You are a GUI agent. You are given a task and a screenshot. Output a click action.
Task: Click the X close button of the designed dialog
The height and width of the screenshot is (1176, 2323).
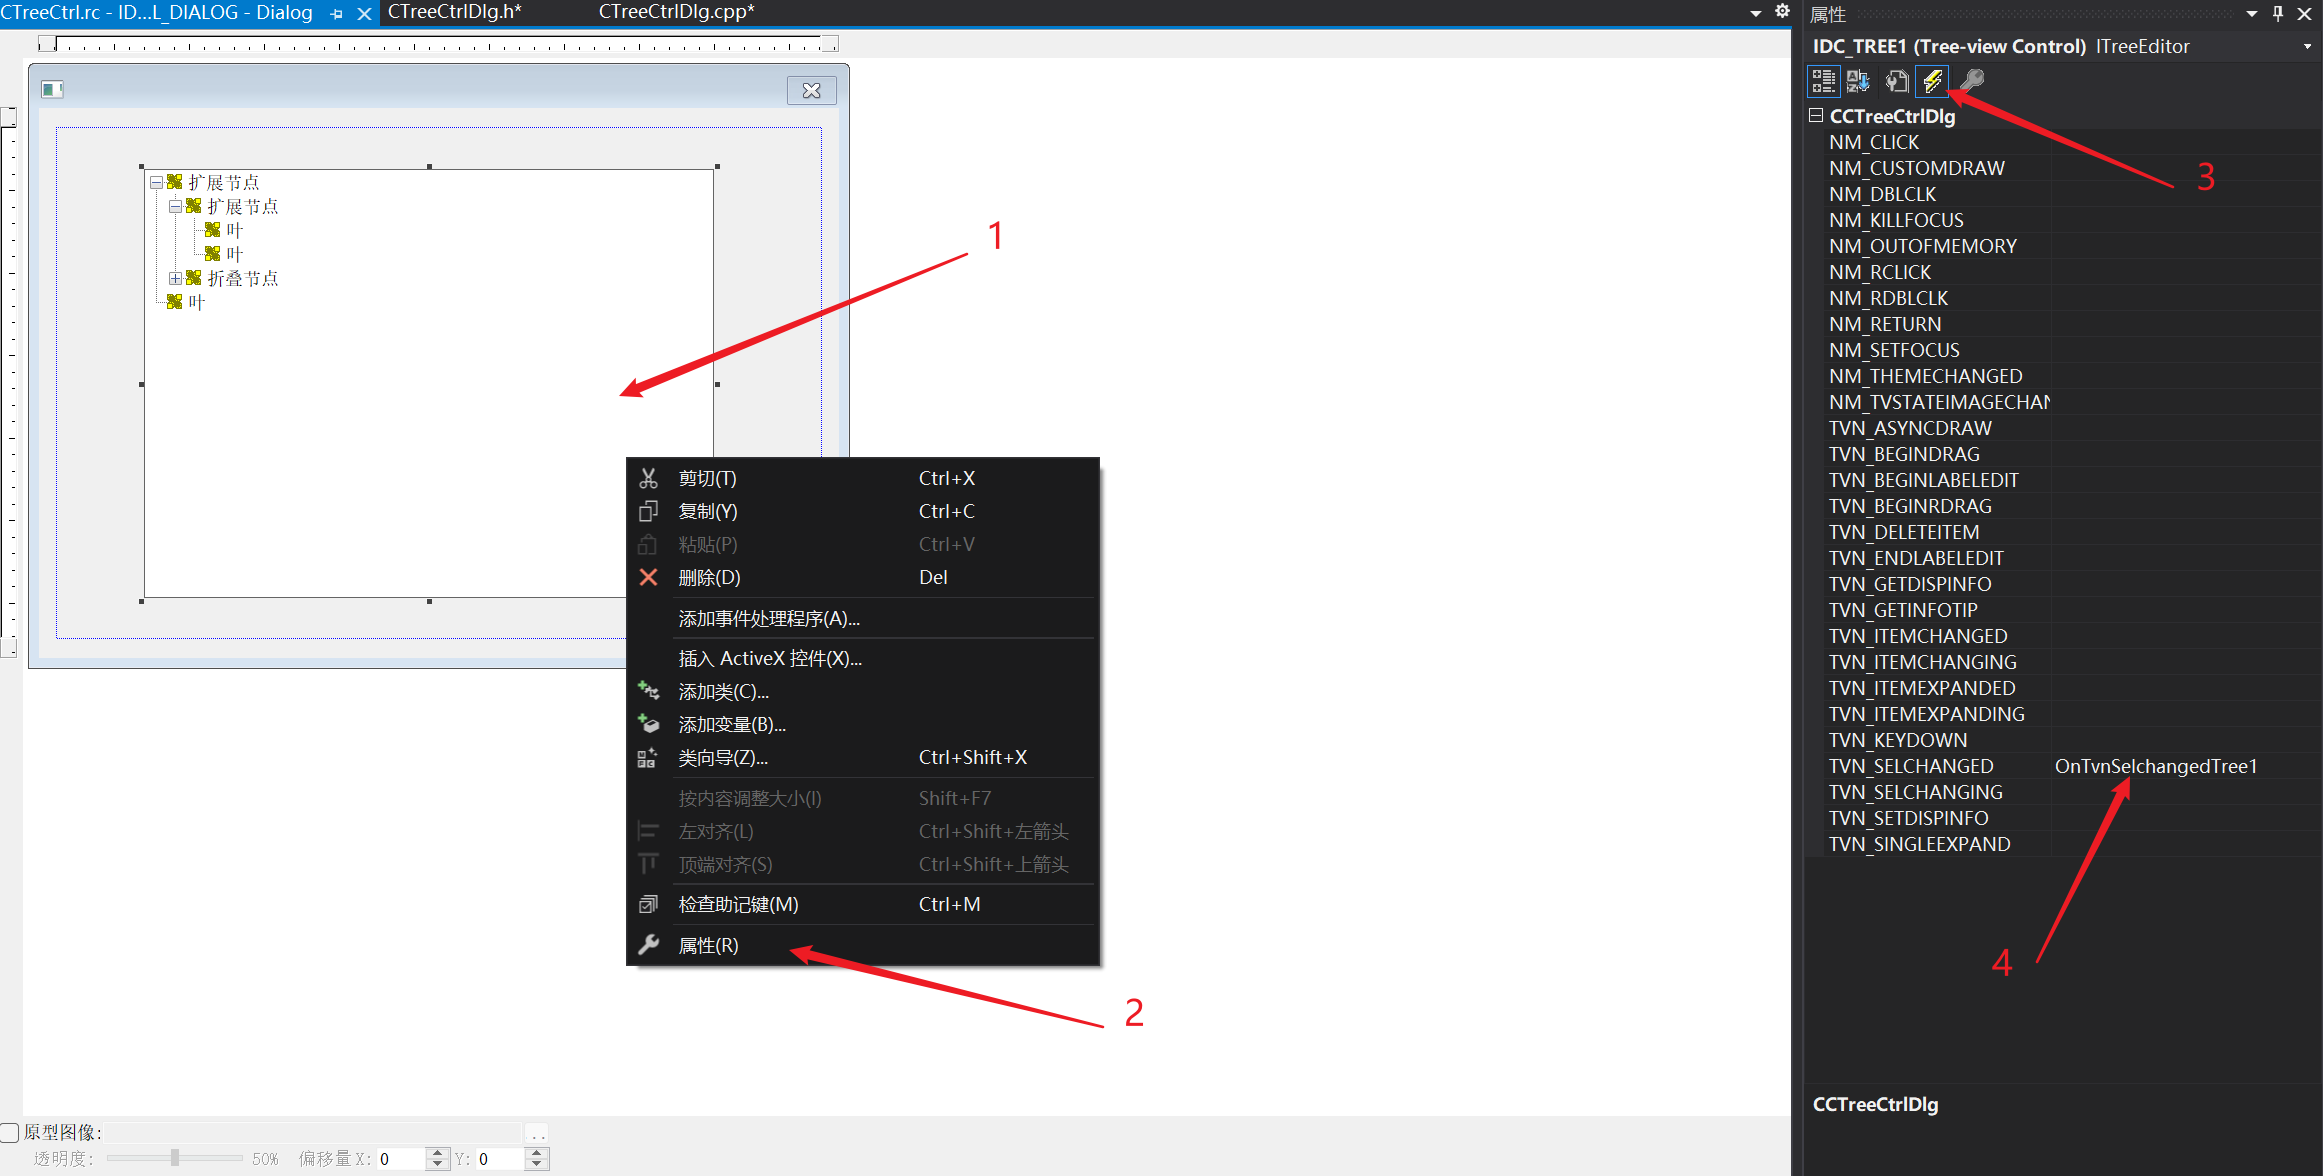tap(812, 90)
